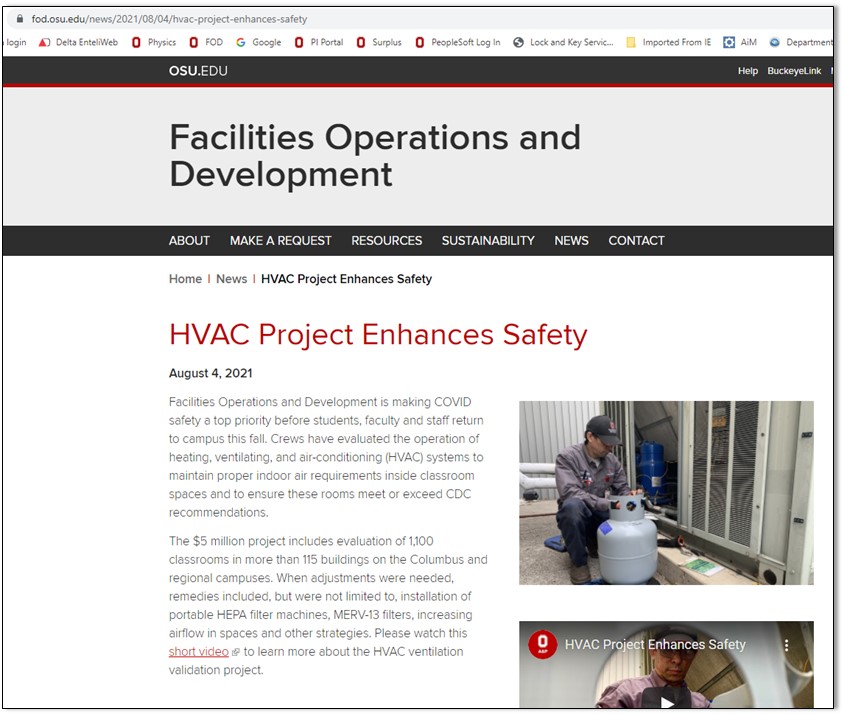Open the PeopleSoft Log In bookmark

click(x=459, y=42)
